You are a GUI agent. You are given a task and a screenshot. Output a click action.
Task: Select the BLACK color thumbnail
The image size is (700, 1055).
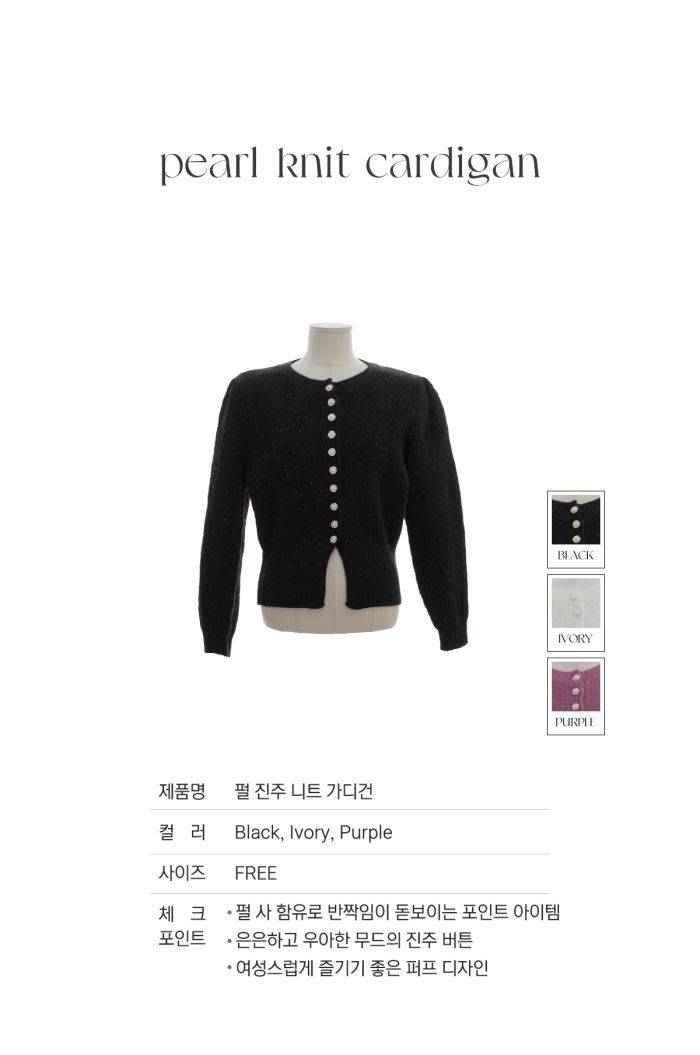(x=575, y=530)
